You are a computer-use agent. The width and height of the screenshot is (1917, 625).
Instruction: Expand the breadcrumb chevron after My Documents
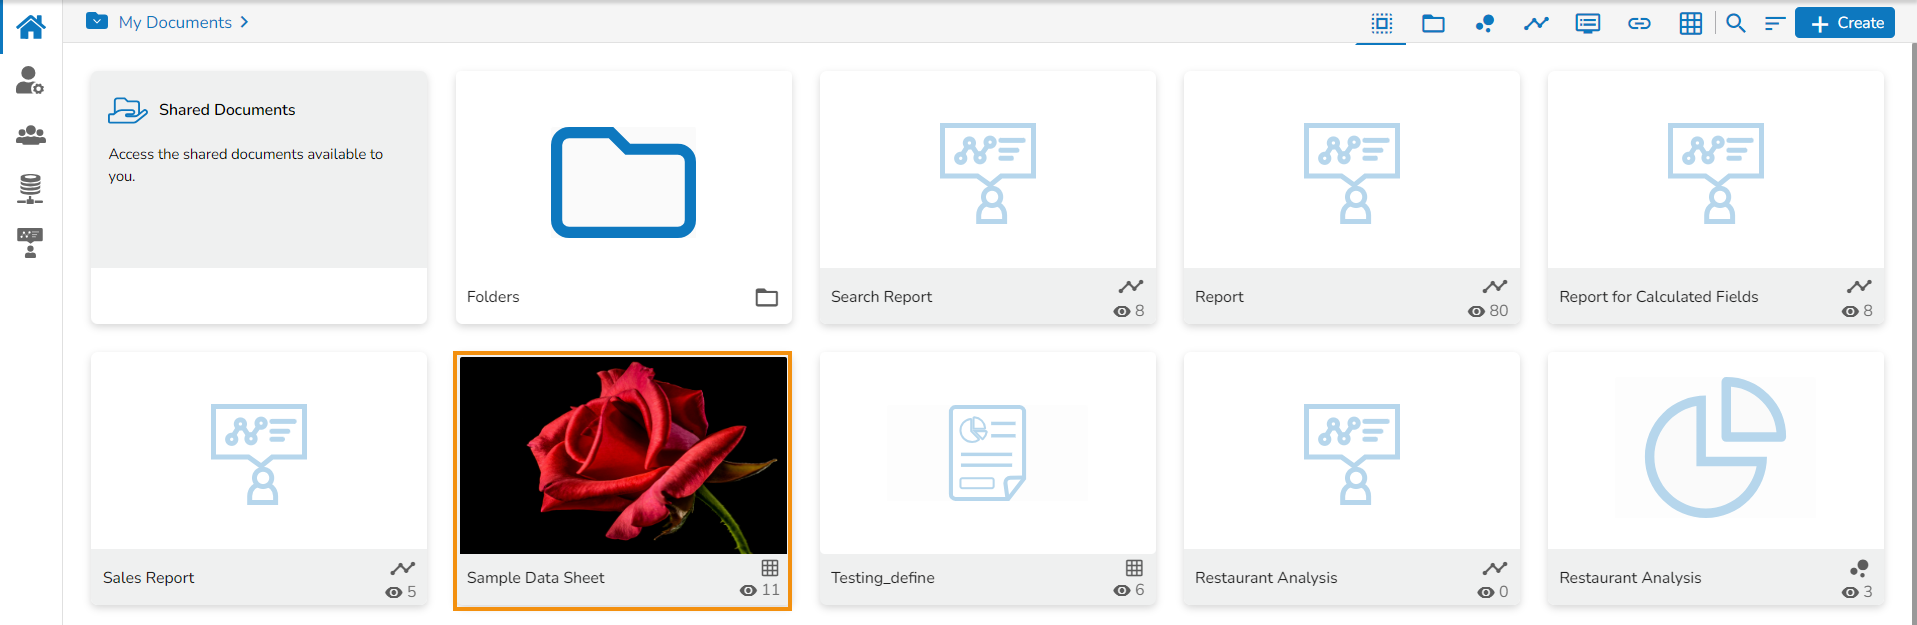coord(244,22)
